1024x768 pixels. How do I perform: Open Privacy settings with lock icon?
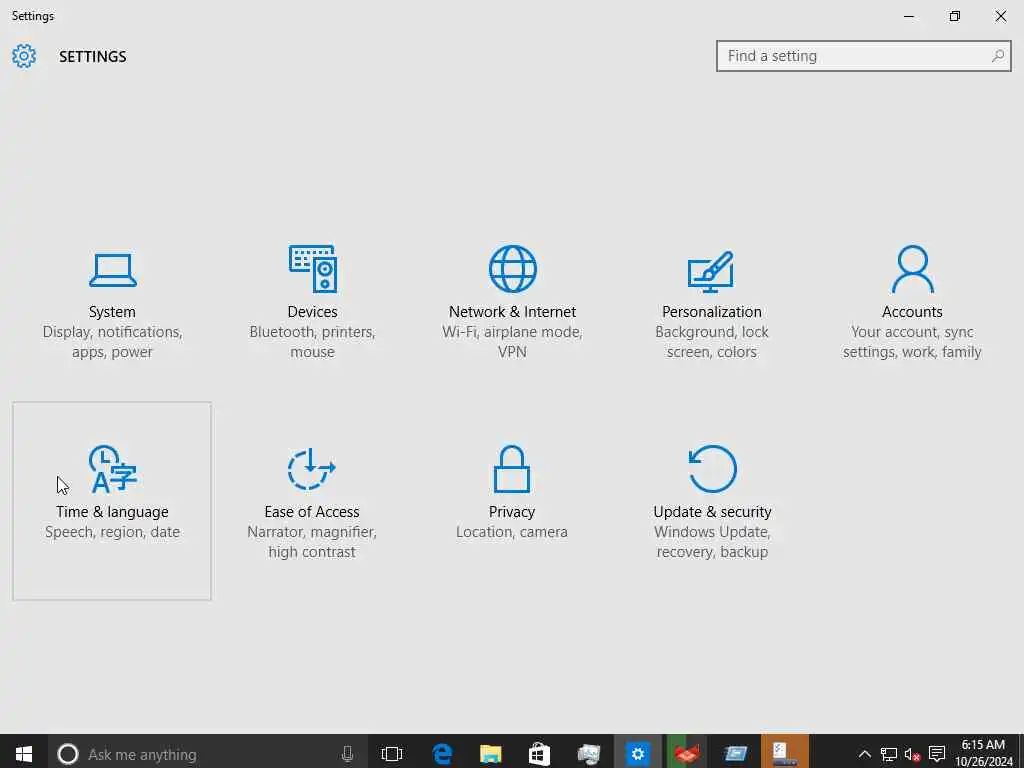pos(512,501)
